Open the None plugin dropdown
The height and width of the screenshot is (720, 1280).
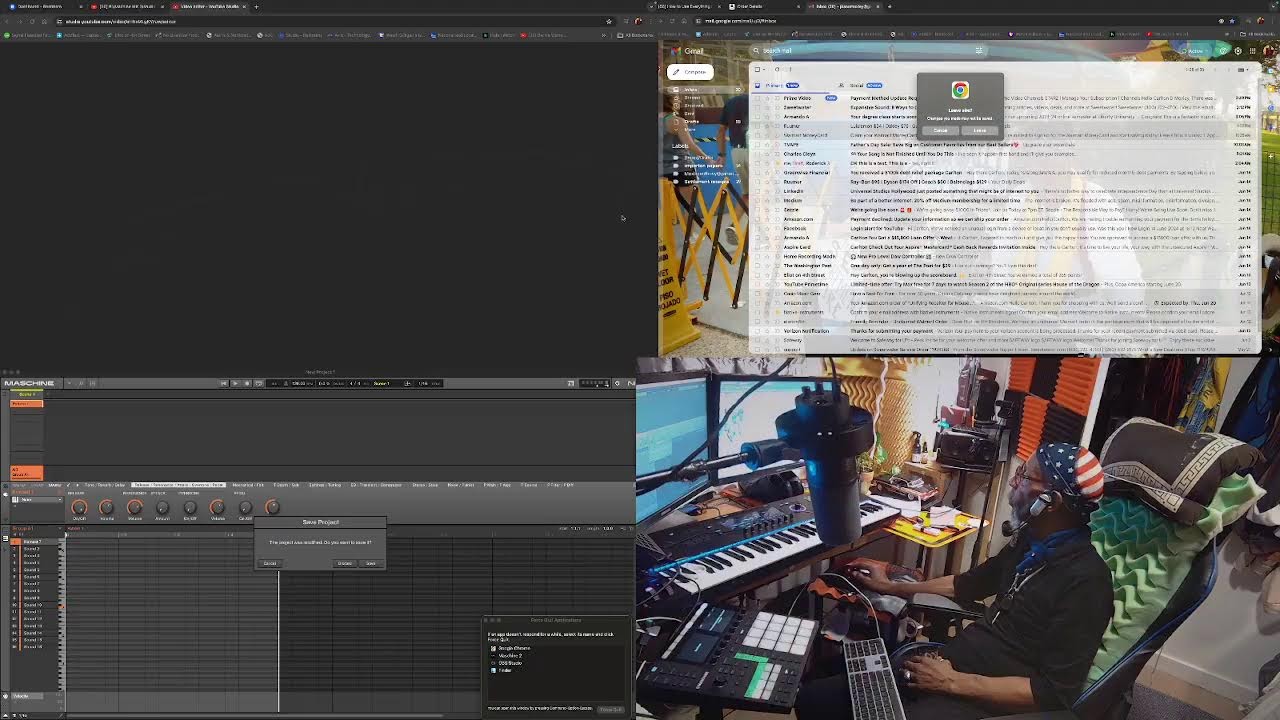click(37, 499)
